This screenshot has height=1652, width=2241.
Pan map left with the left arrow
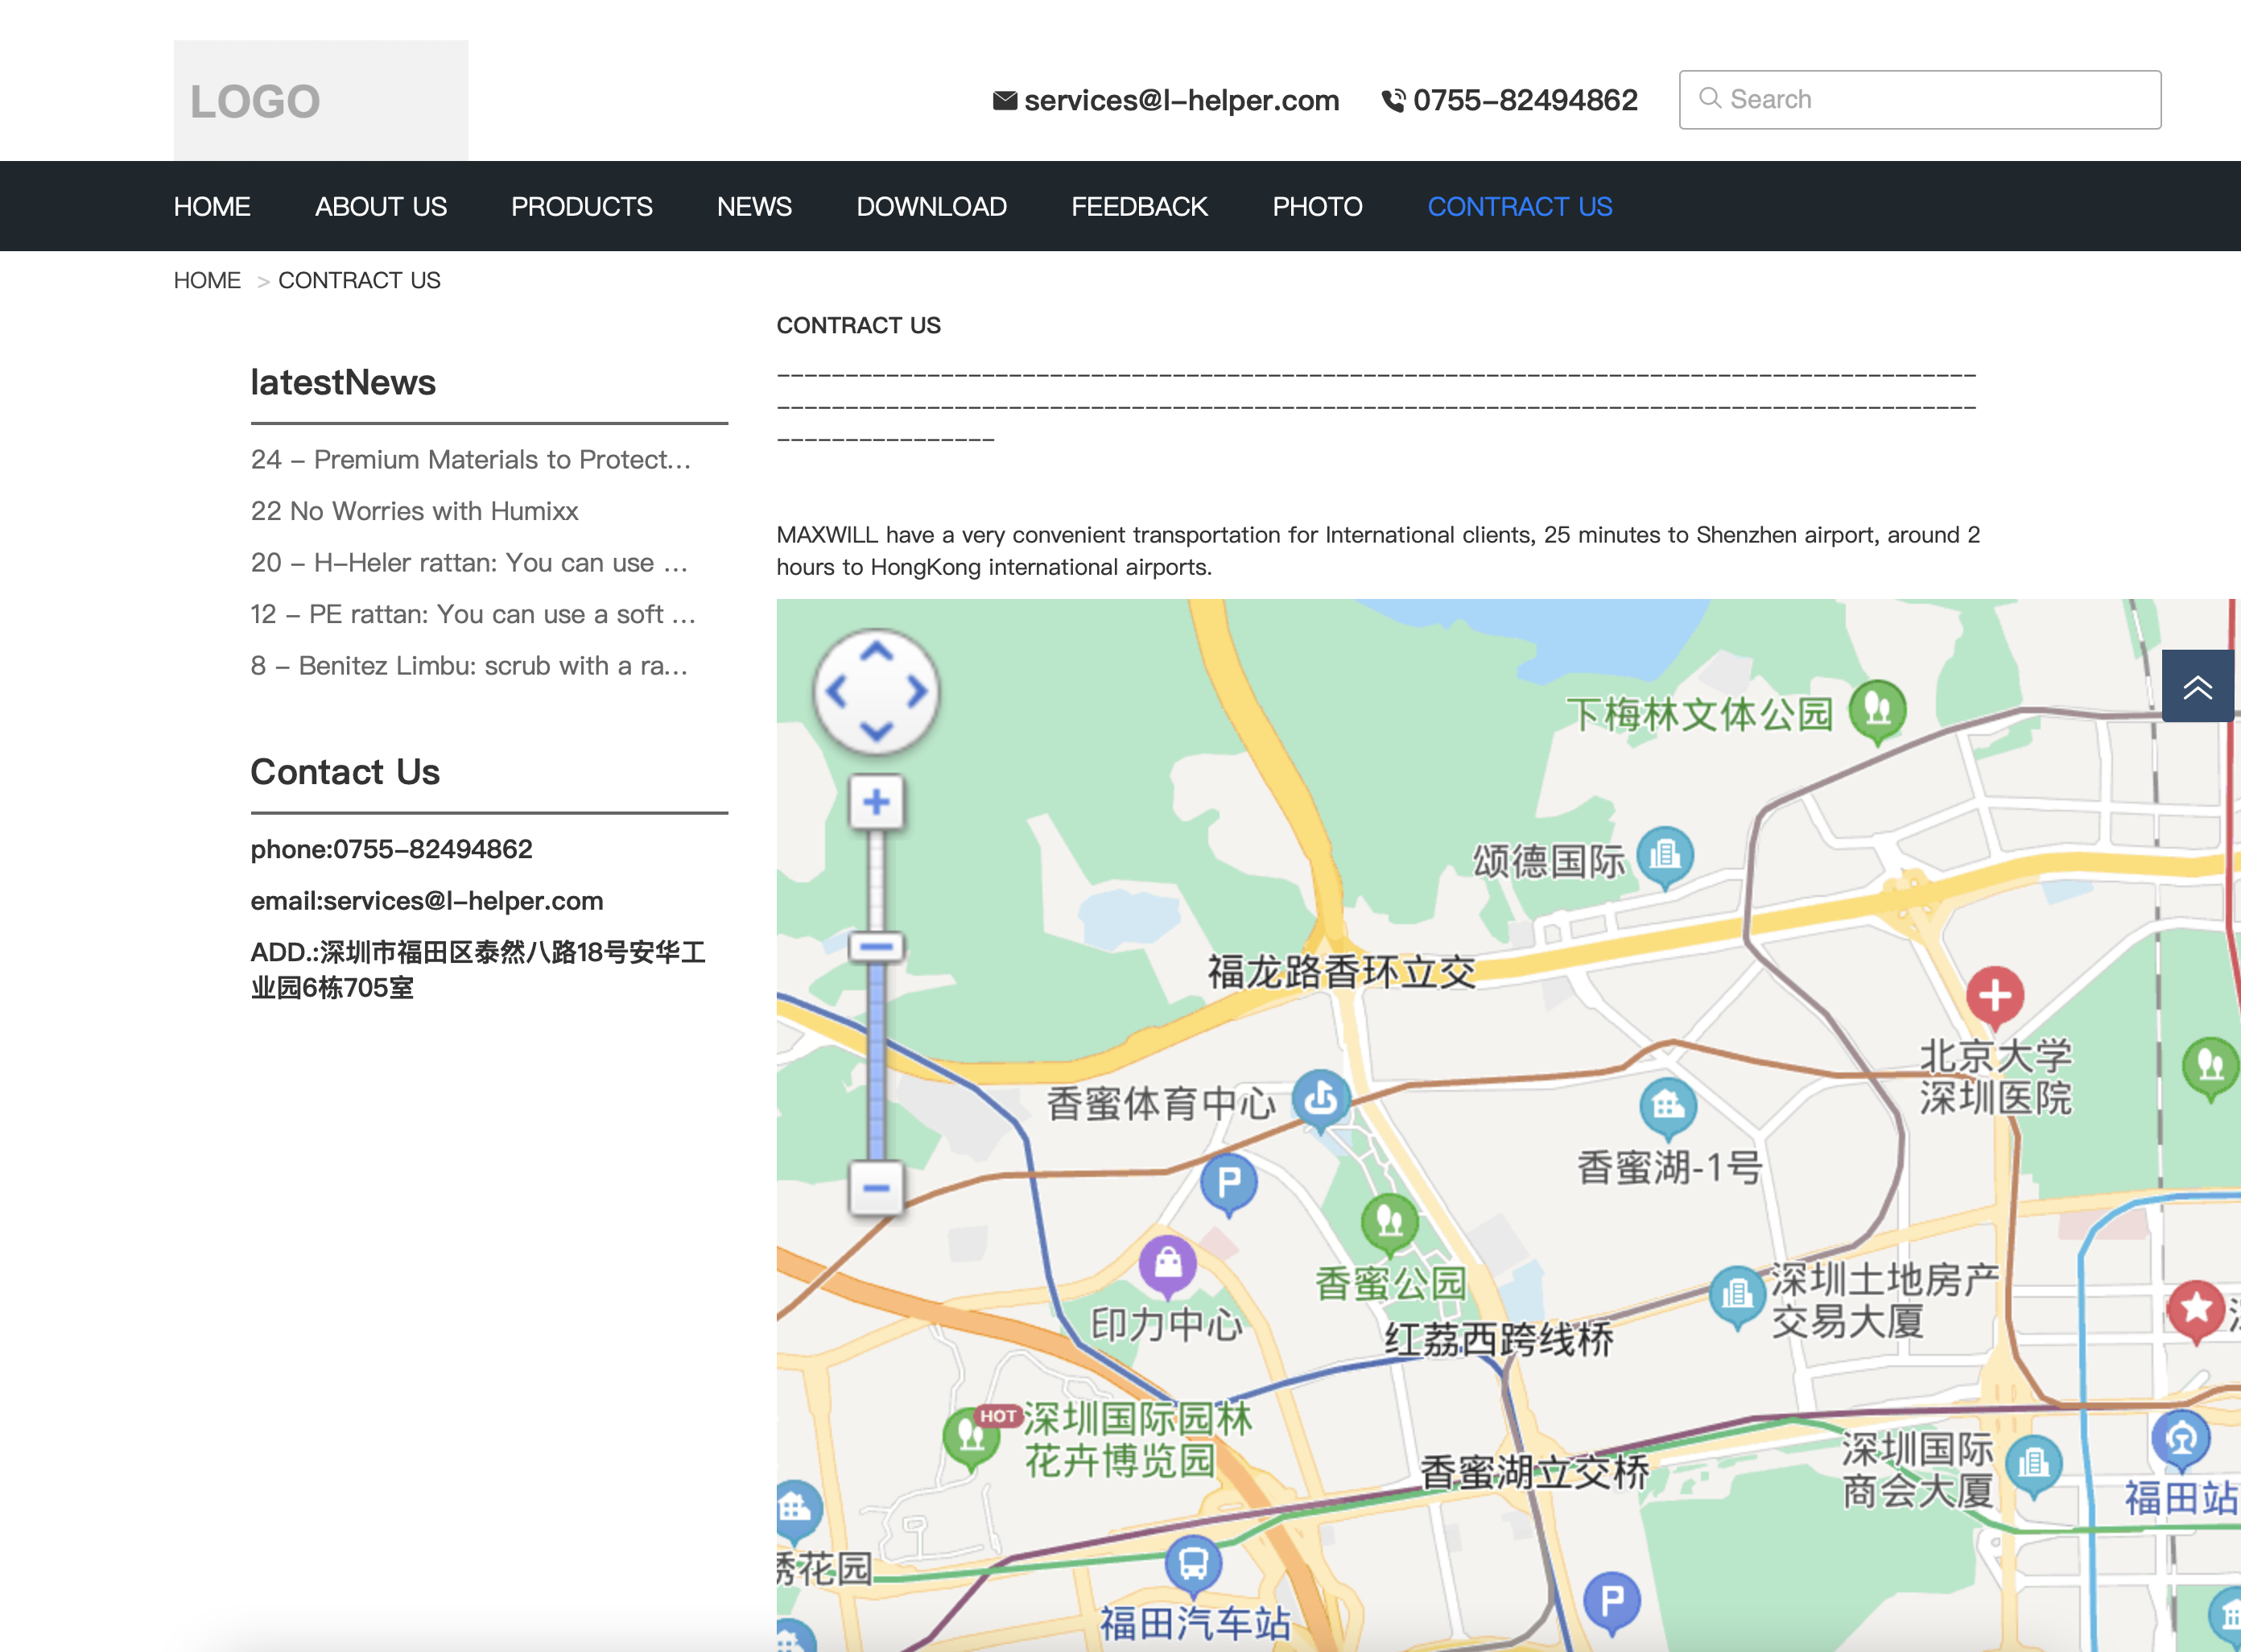pos(837,692)
